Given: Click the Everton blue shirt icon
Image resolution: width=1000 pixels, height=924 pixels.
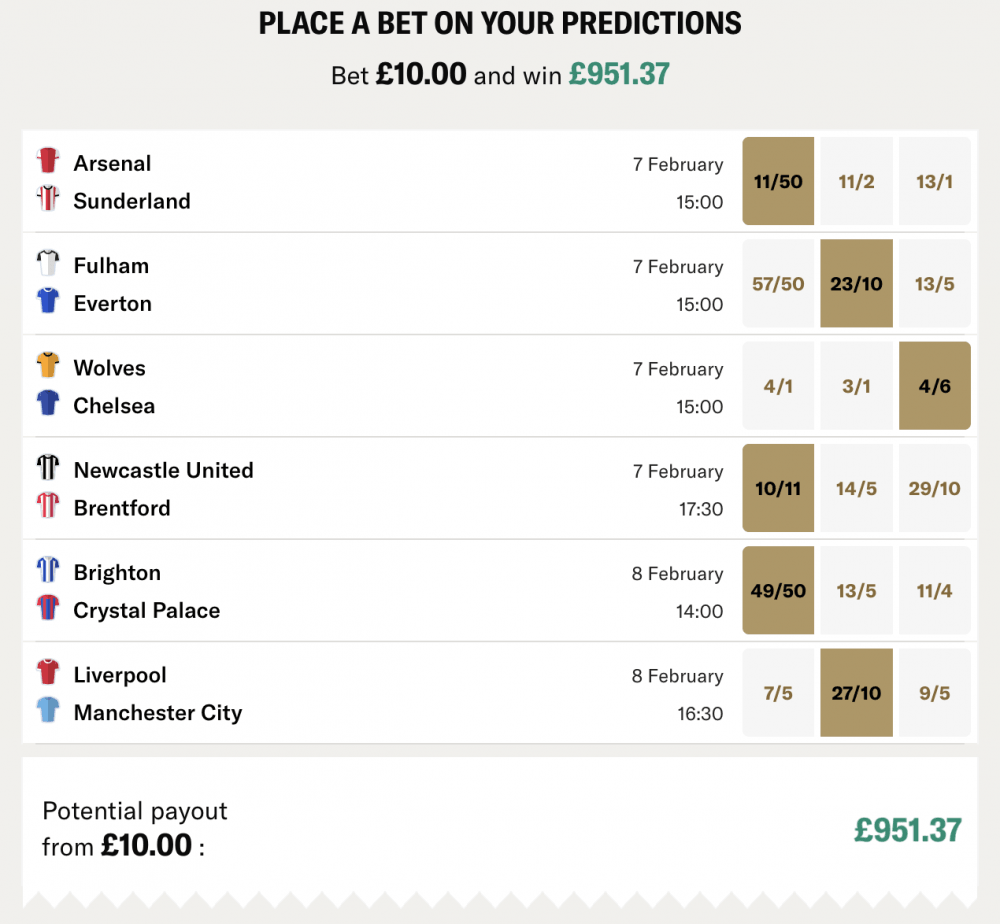Looking at the screenshot, I should tap(50, 303).
